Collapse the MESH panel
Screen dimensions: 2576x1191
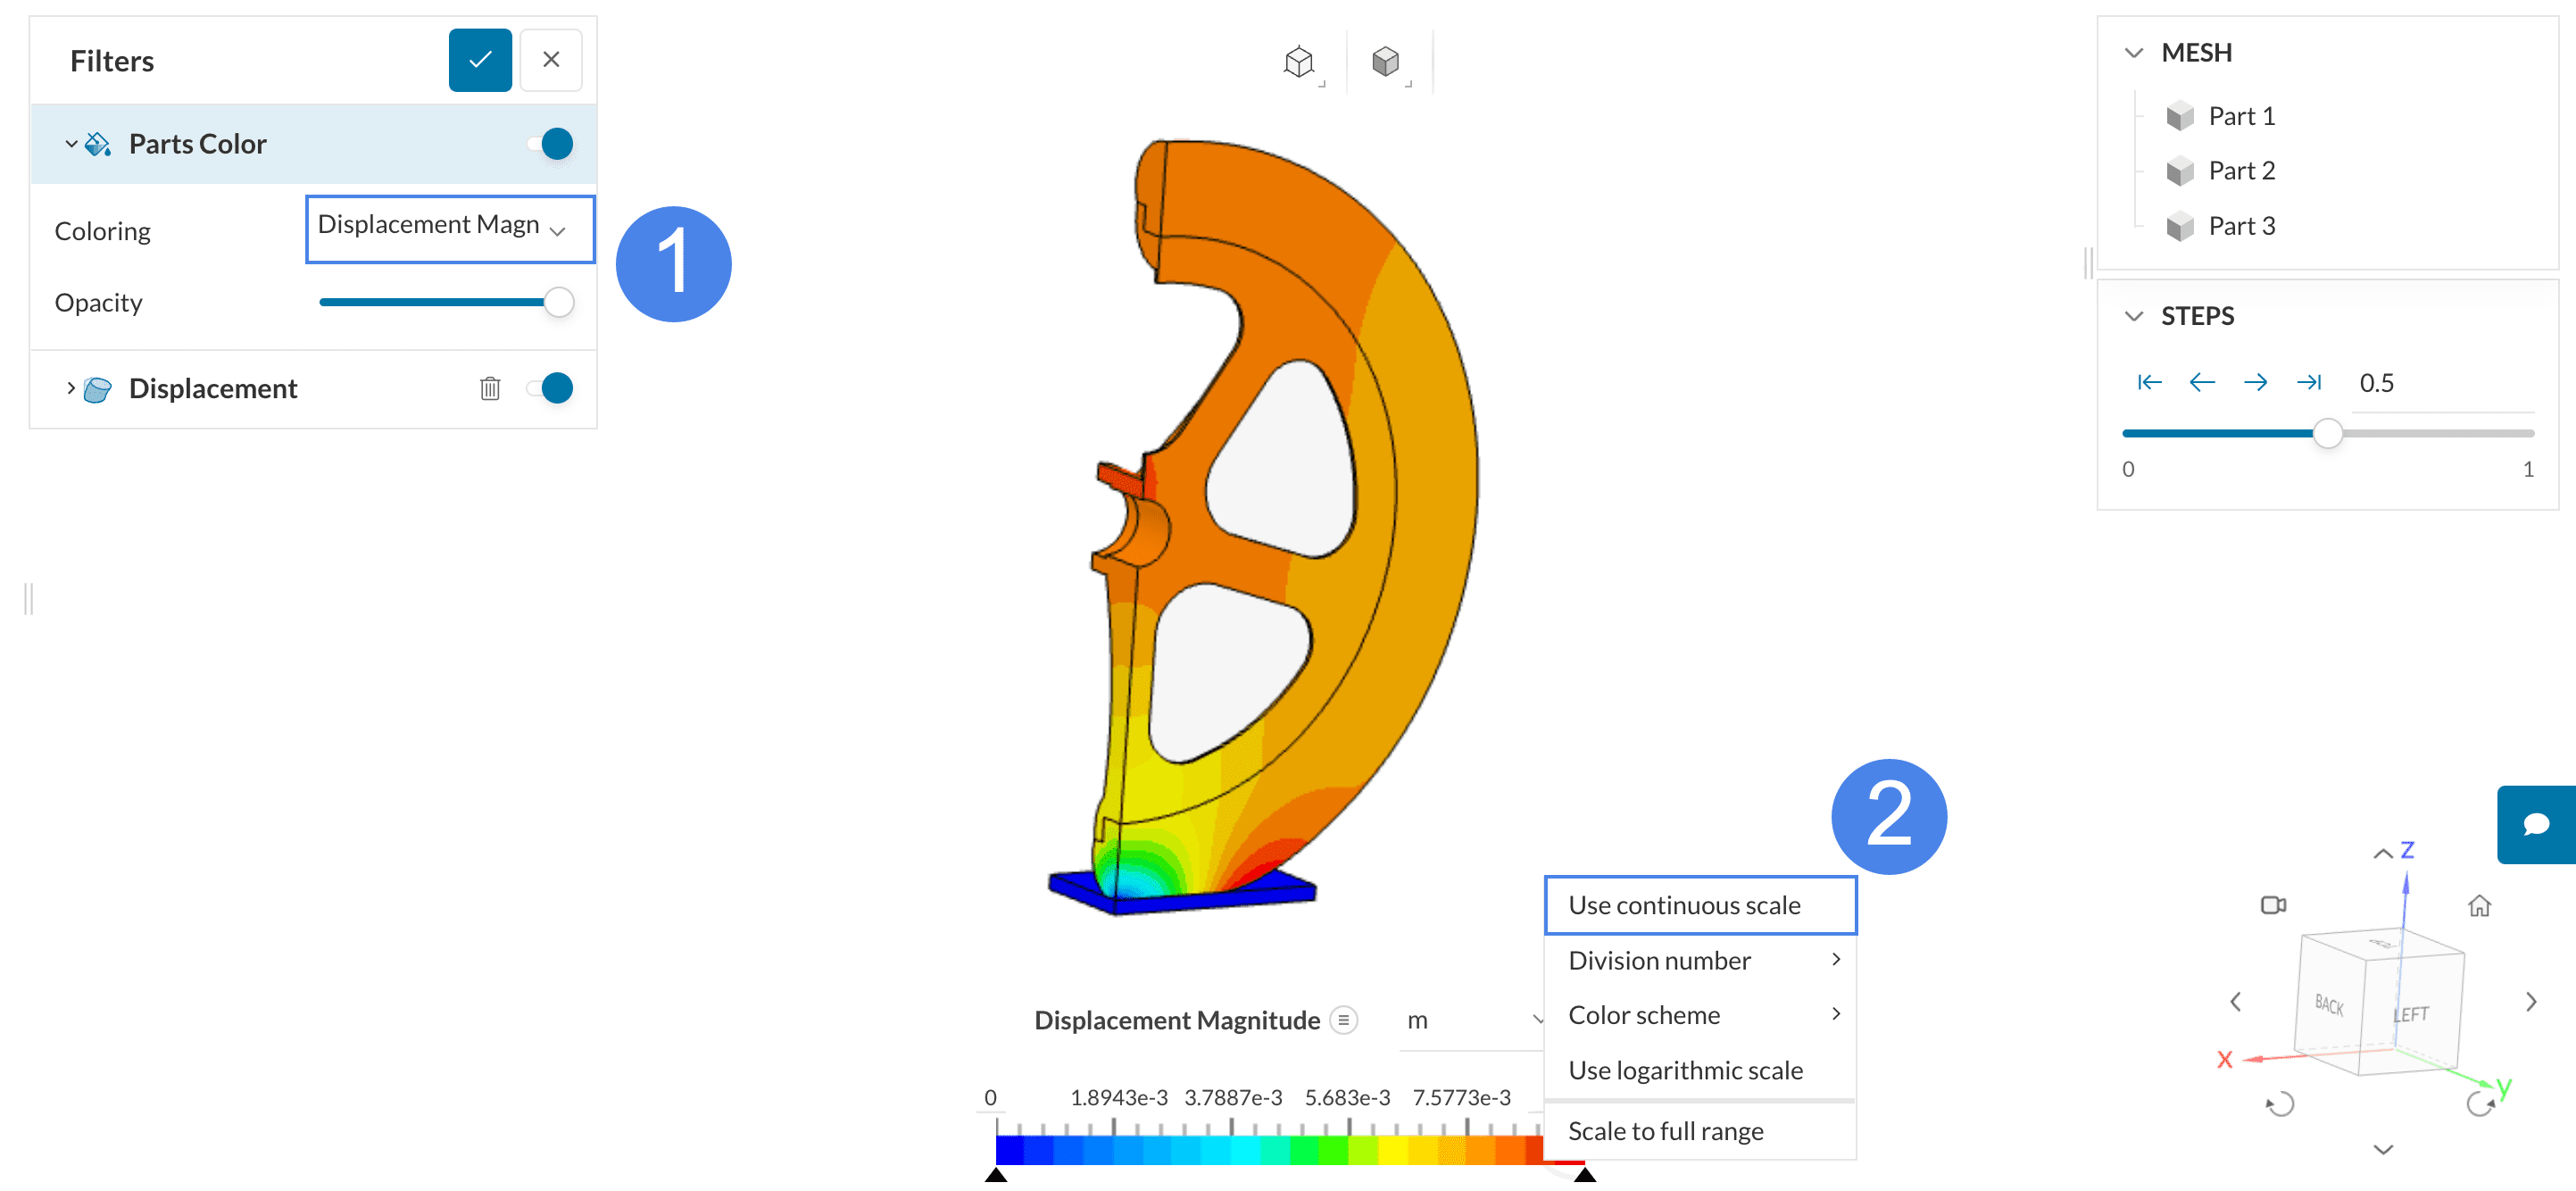click(x=2133, y=52)
